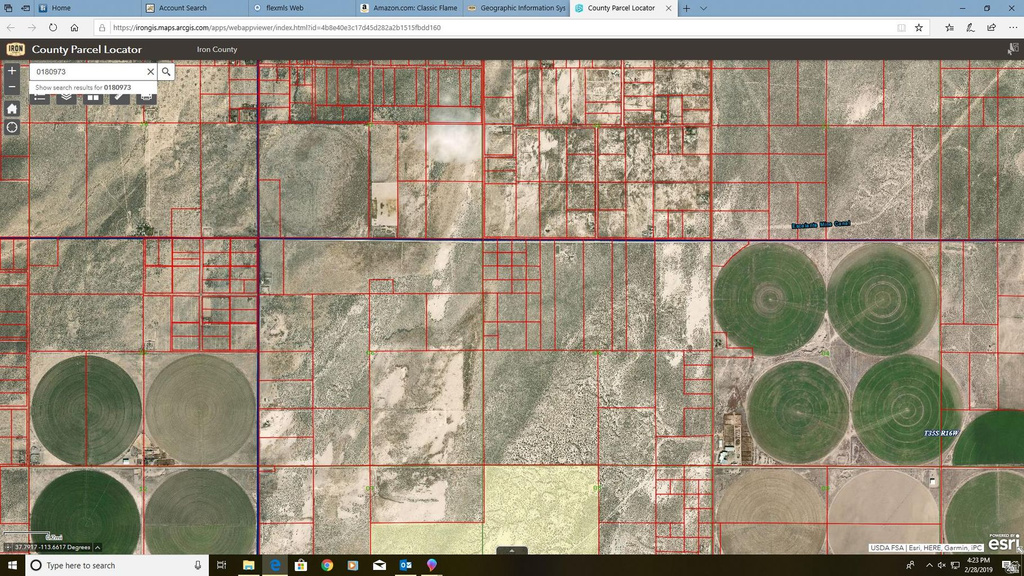Clear the search box with the X
Screen dimensions: 1024x576
point(150,71)
